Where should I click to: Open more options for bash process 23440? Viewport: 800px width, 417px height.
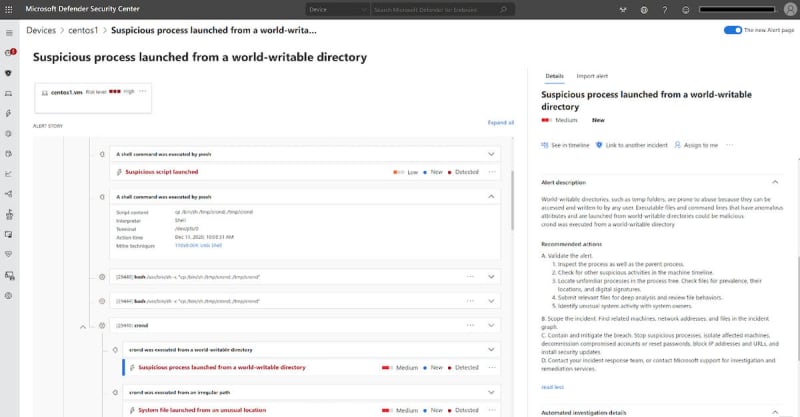470,277
